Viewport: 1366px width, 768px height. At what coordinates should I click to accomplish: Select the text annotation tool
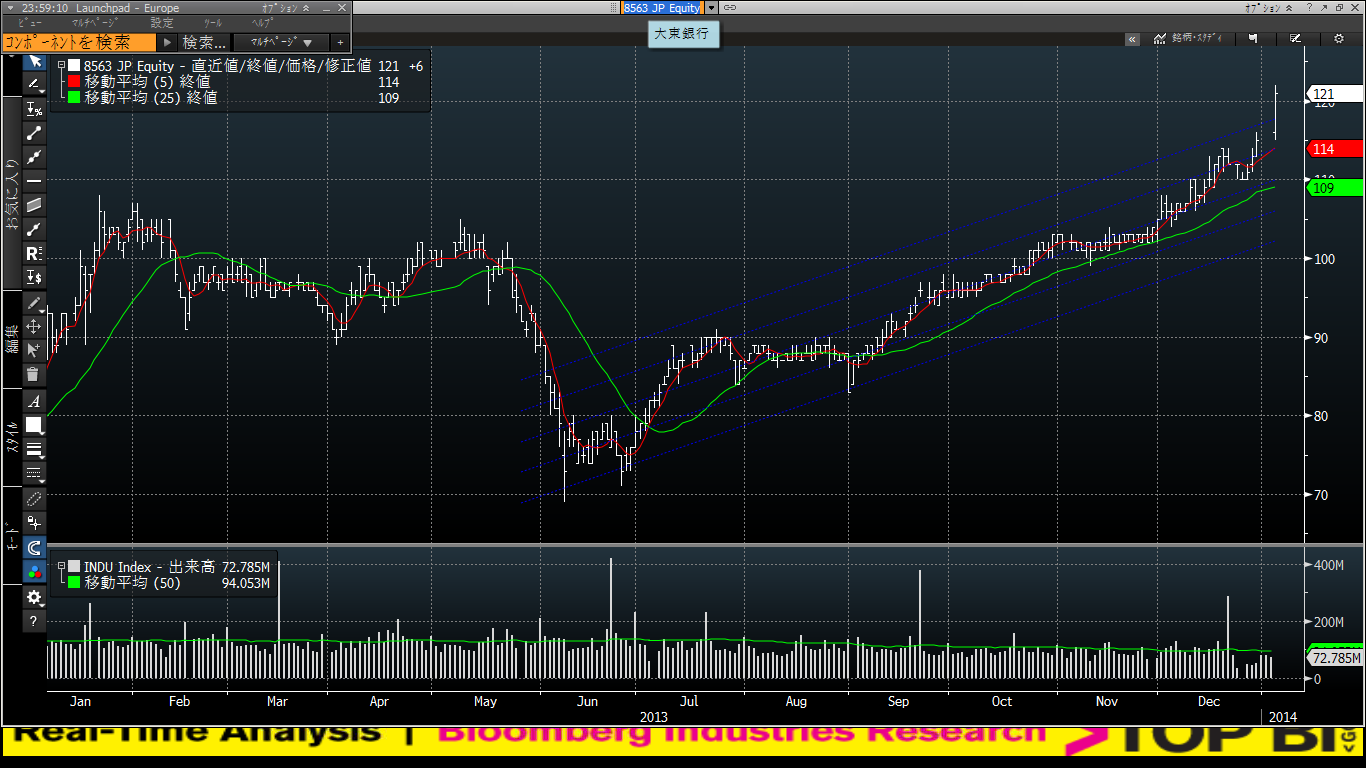pos(34,401)
